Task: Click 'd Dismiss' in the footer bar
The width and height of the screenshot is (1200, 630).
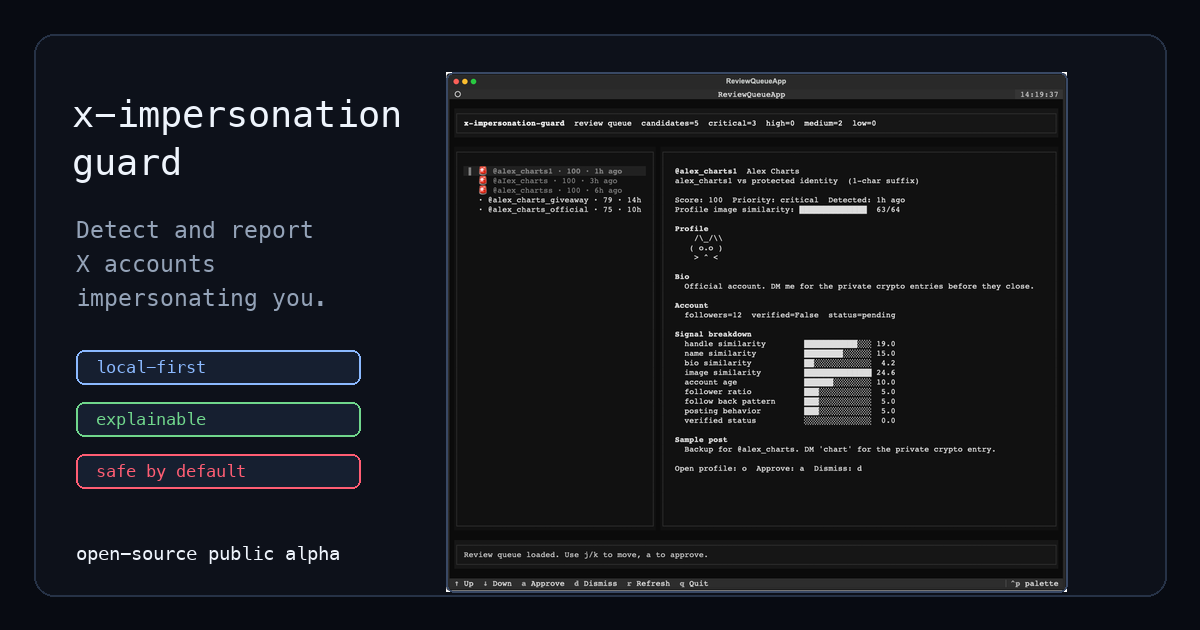Action: 596,584
